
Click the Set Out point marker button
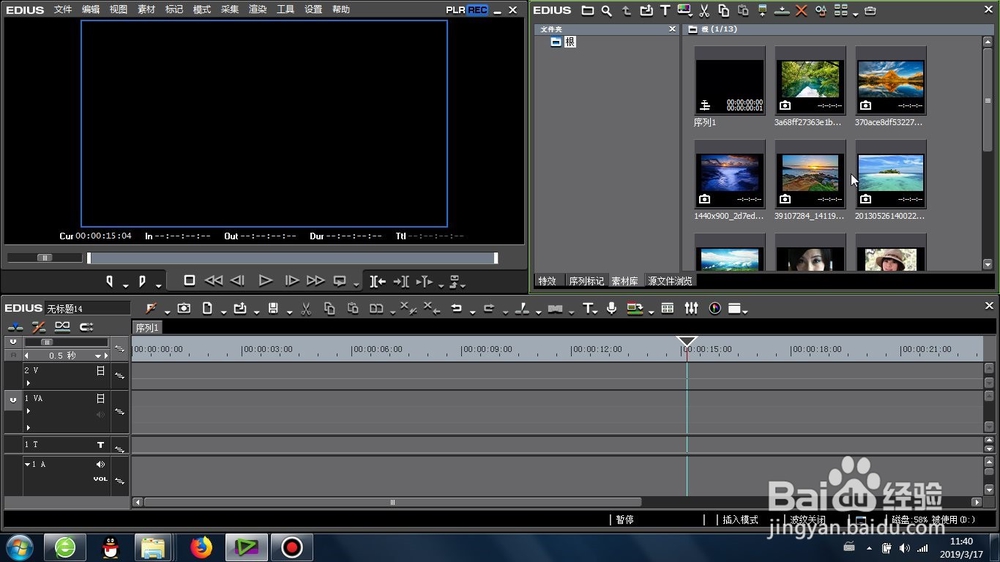(x=142, y=281)
